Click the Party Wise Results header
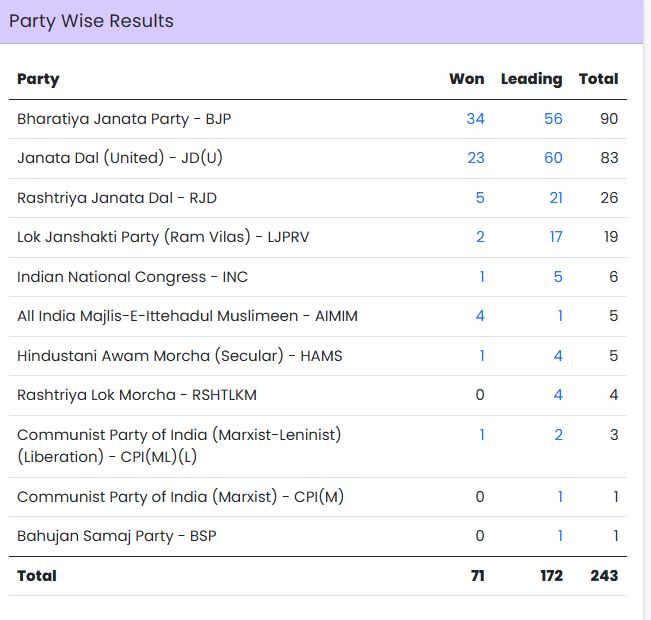 point(91,21)
